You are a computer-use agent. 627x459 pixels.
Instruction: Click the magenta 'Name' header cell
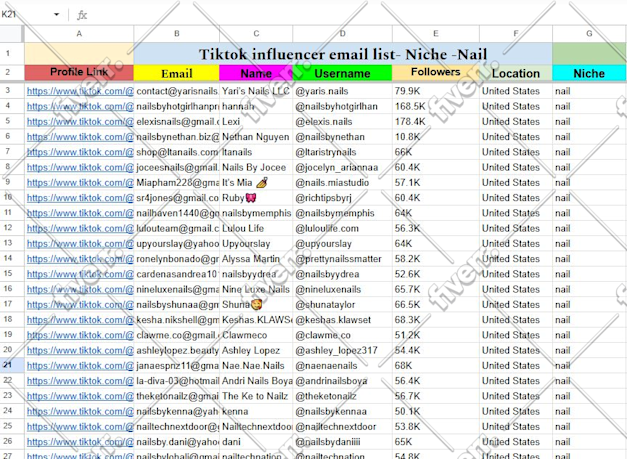tap(256, 73)
